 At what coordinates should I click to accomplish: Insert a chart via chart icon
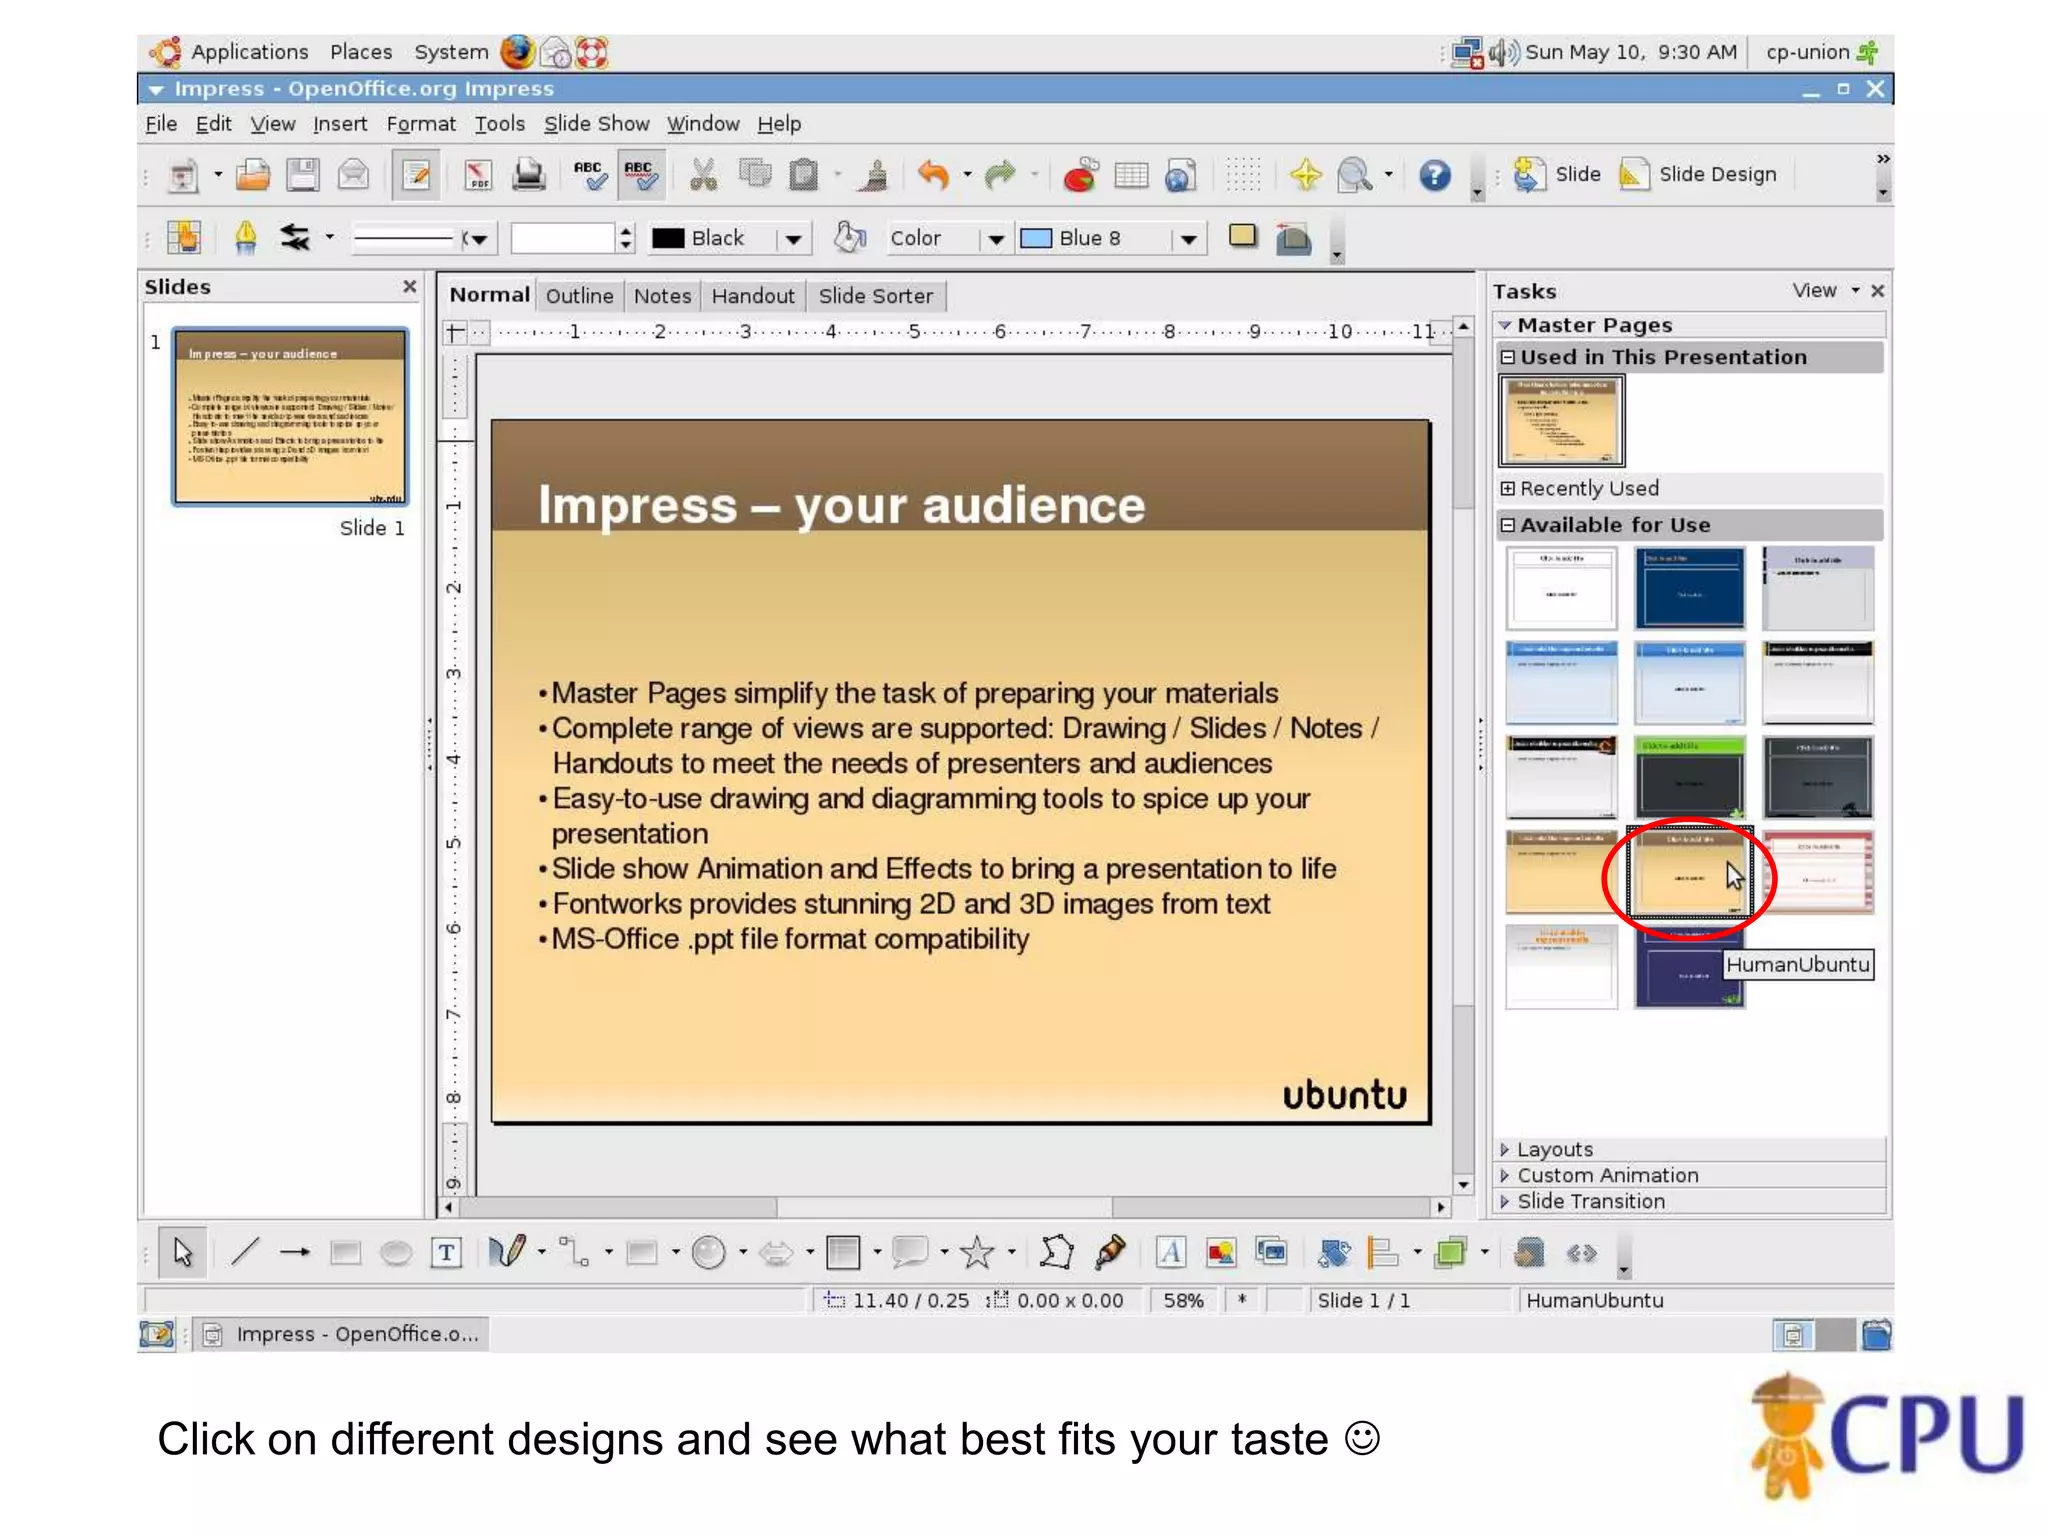click(x=1081, y=176)
